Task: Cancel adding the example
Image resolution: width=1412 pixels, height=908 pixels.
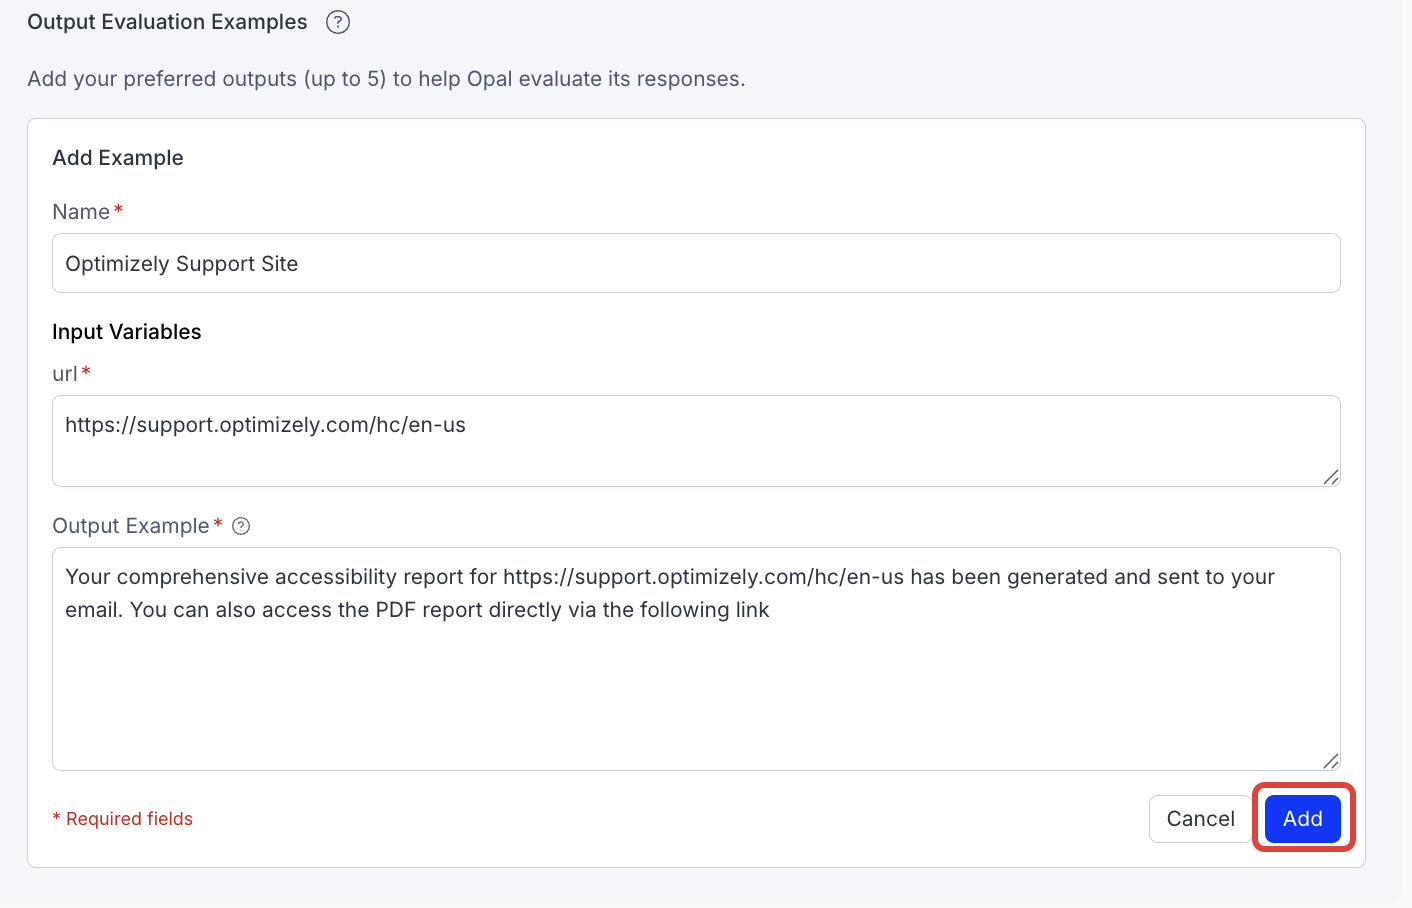Action: point(1200,819)
